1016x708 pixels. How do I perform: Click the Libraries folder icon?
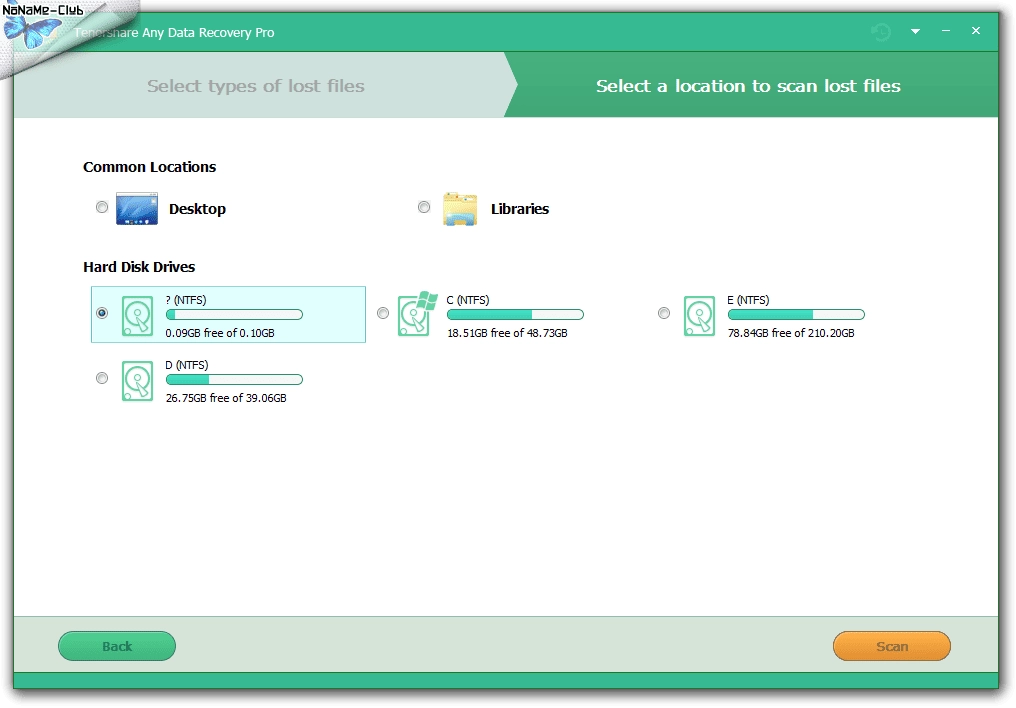pos(460,209)
